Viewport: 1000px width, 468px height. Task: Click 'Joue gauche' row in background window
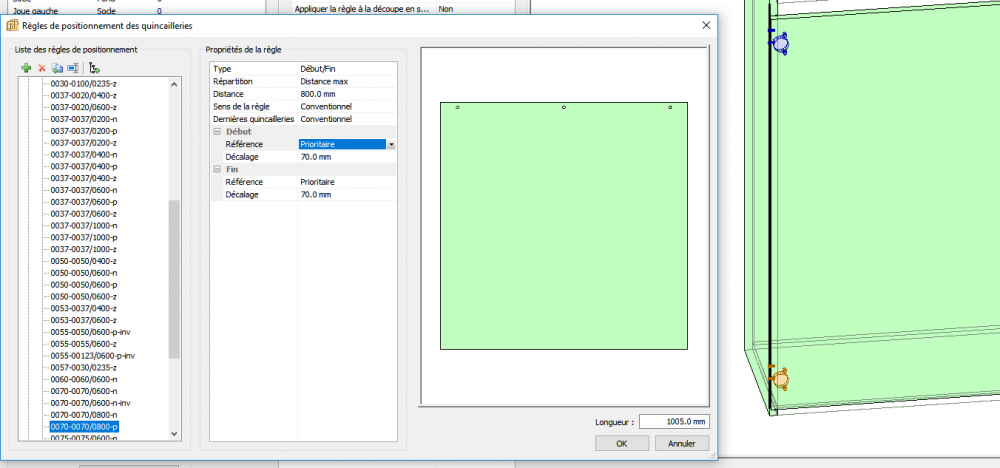36,11
